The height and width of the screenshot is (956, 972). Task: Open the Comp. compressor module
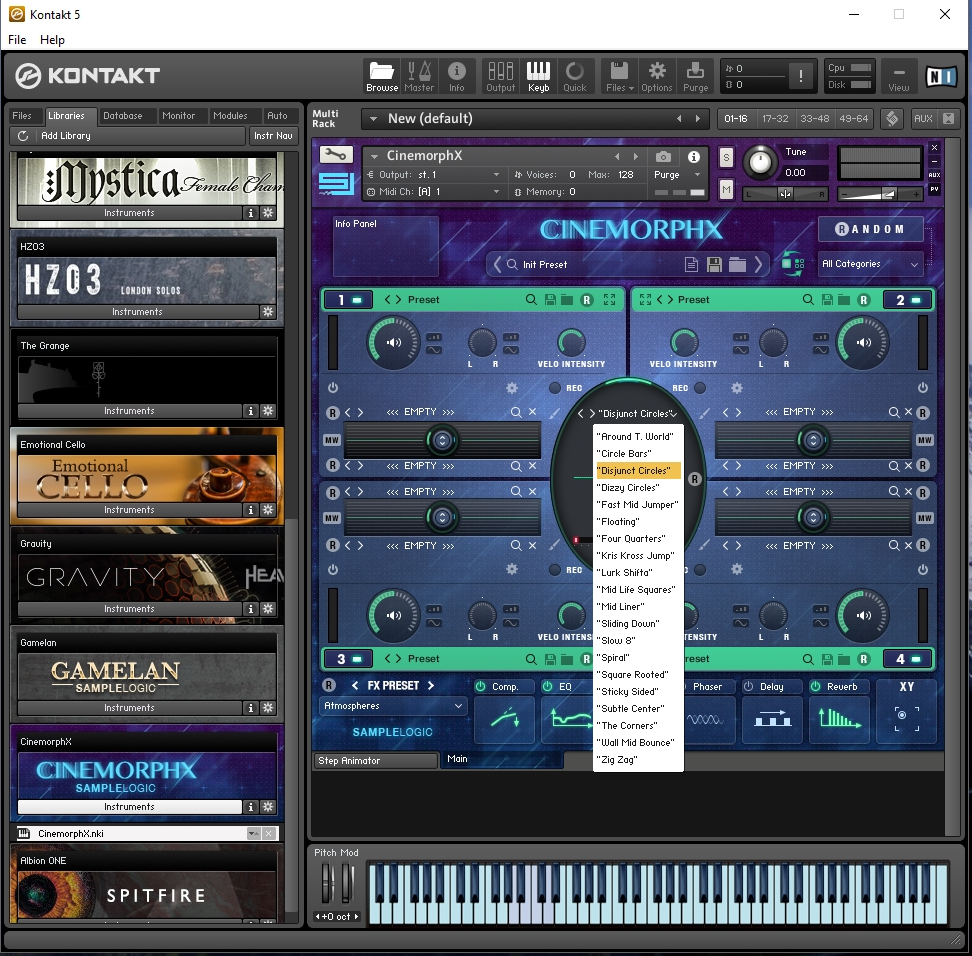504,718
